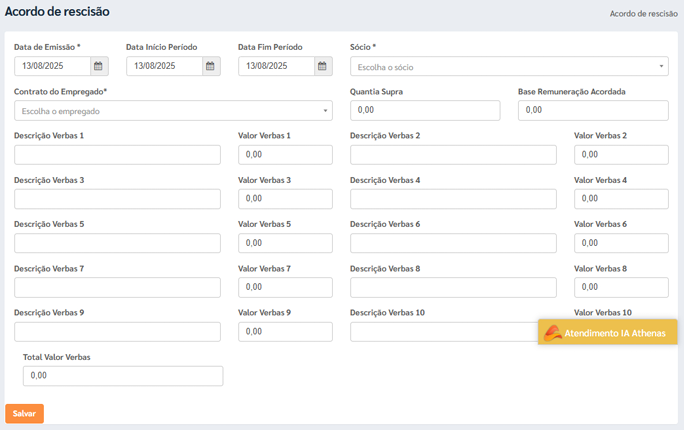Image resolution: width=684 pixels, height=430 pixels.
Task: Select the Valor Verbas 2 input
Action: pos(621,155)
